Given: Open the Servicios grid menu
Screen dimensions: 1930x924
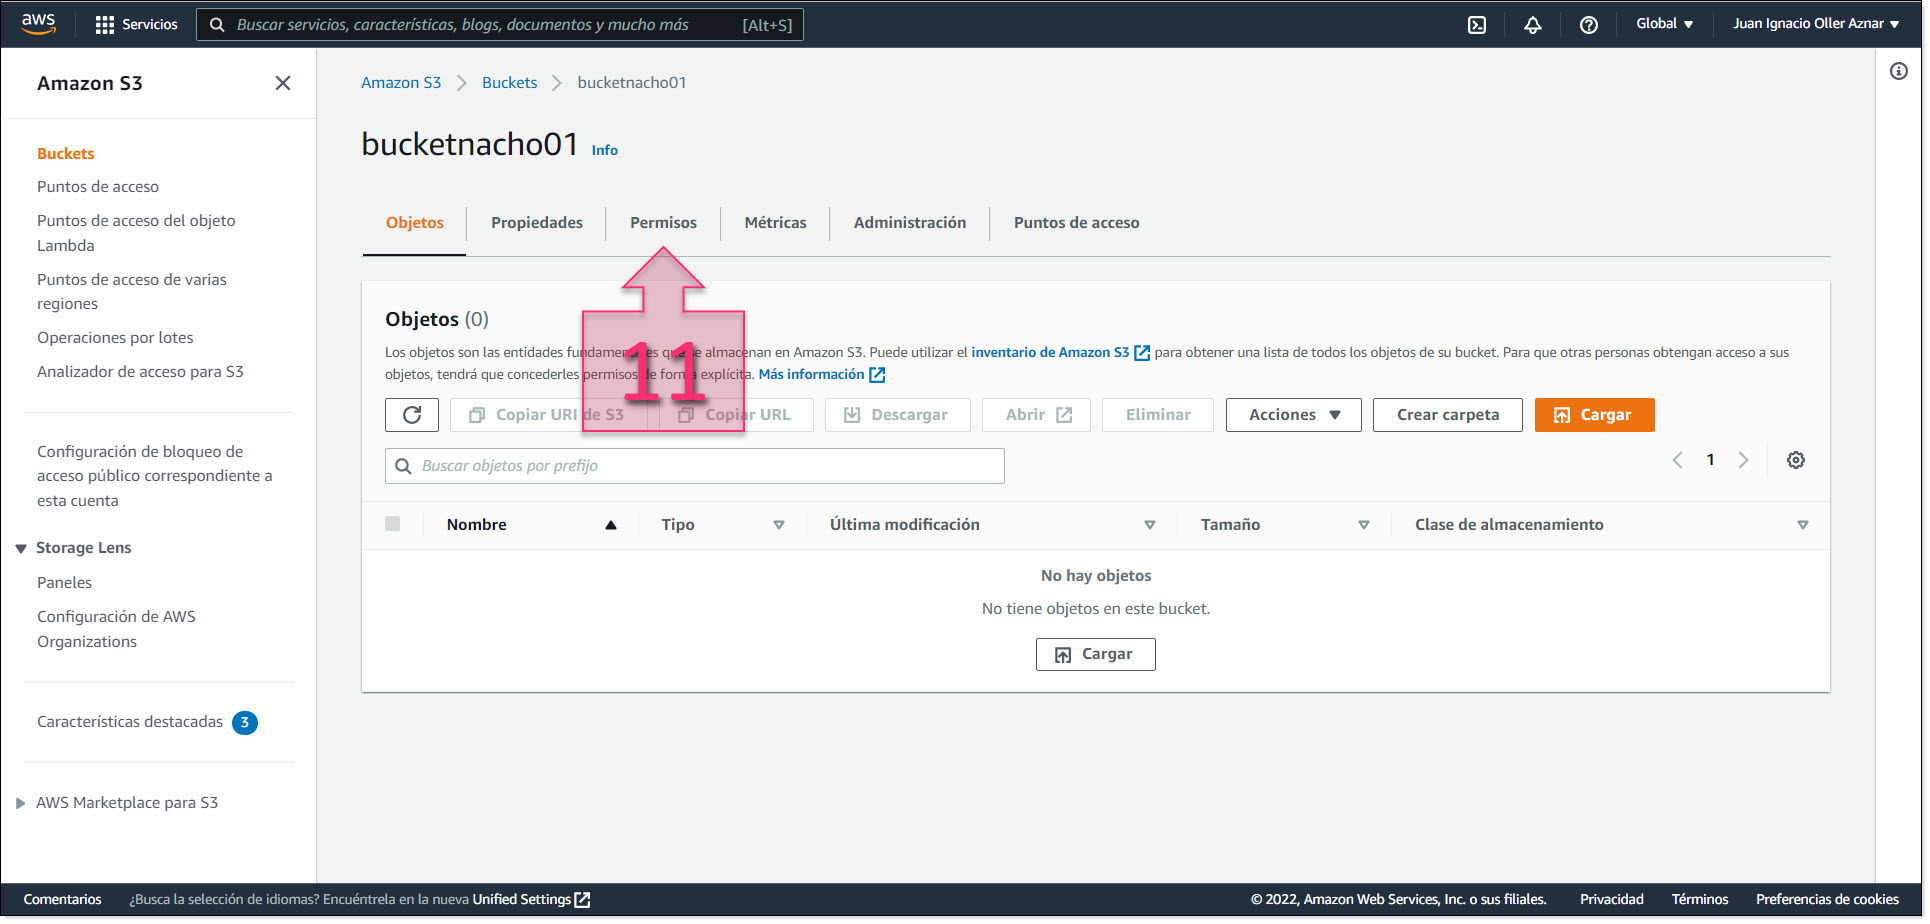Looking at the screenshot, I should [x=135, y=25].
